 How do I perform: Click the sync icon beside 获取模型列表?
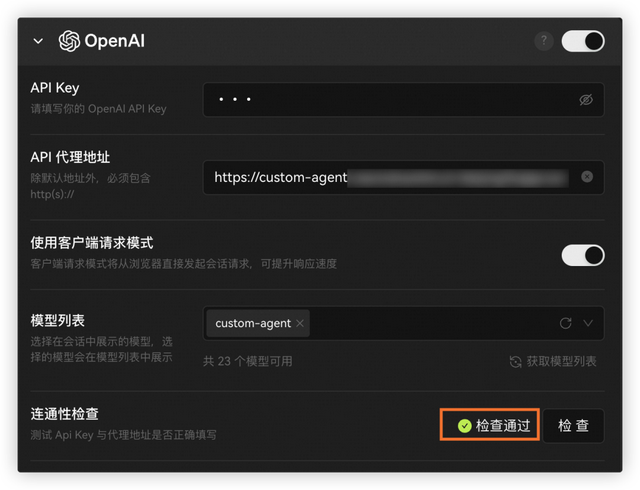pyautogui.click(x=516, y=361)
